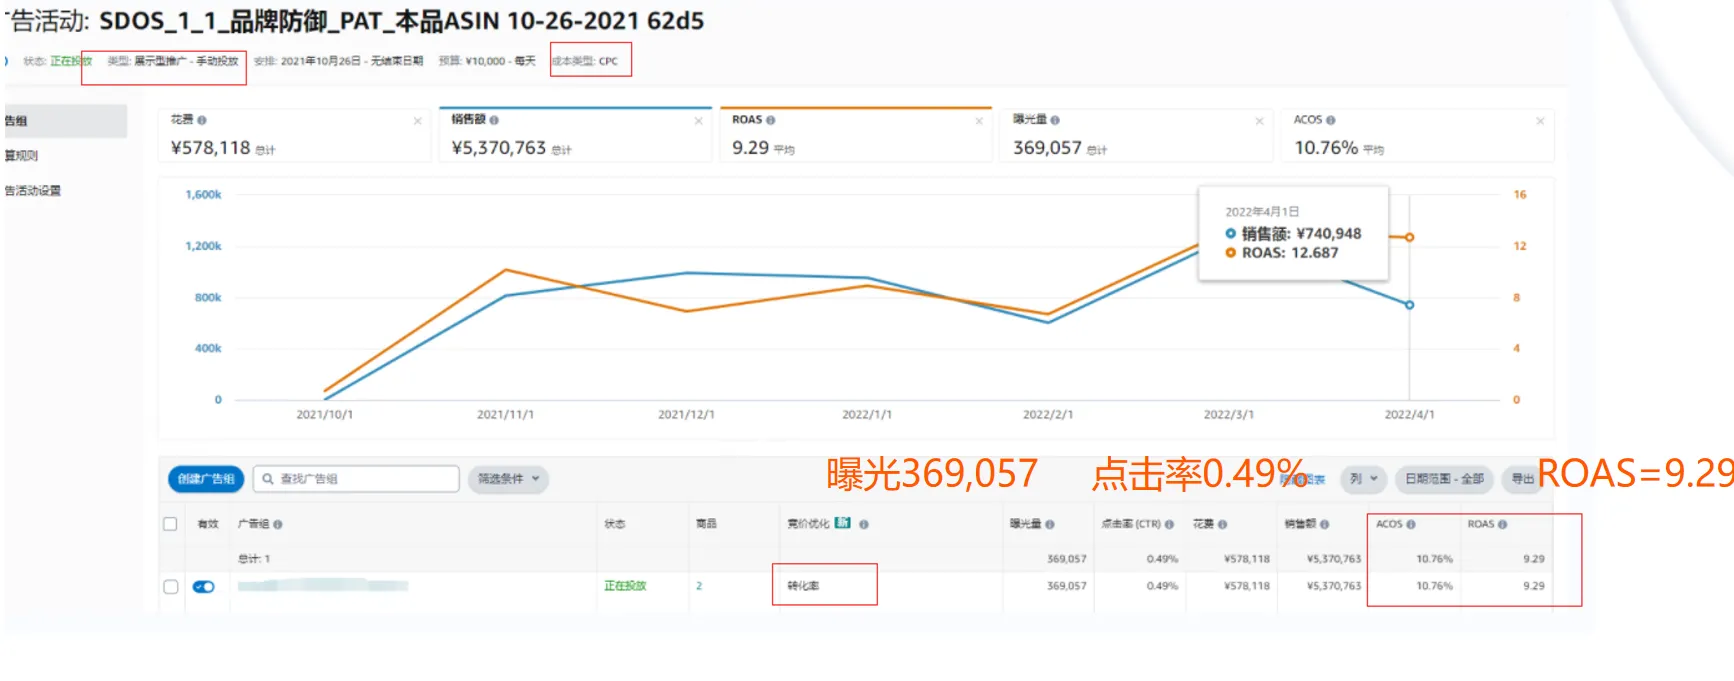Screen dimensions: 1734x681
Task: Tick the select-all checkbox in table header
Action: pyautogui.click(x=170, y=524)
